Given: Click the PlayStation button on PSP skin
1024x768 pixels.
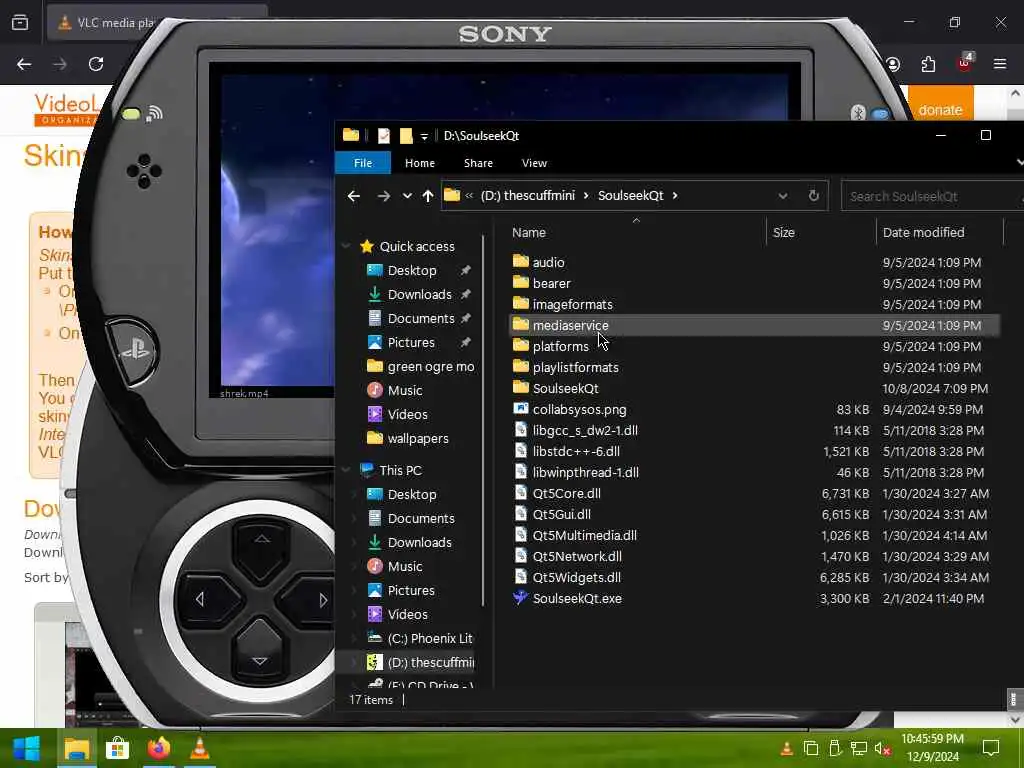Looking at the screenshot, I should point(135,351).
